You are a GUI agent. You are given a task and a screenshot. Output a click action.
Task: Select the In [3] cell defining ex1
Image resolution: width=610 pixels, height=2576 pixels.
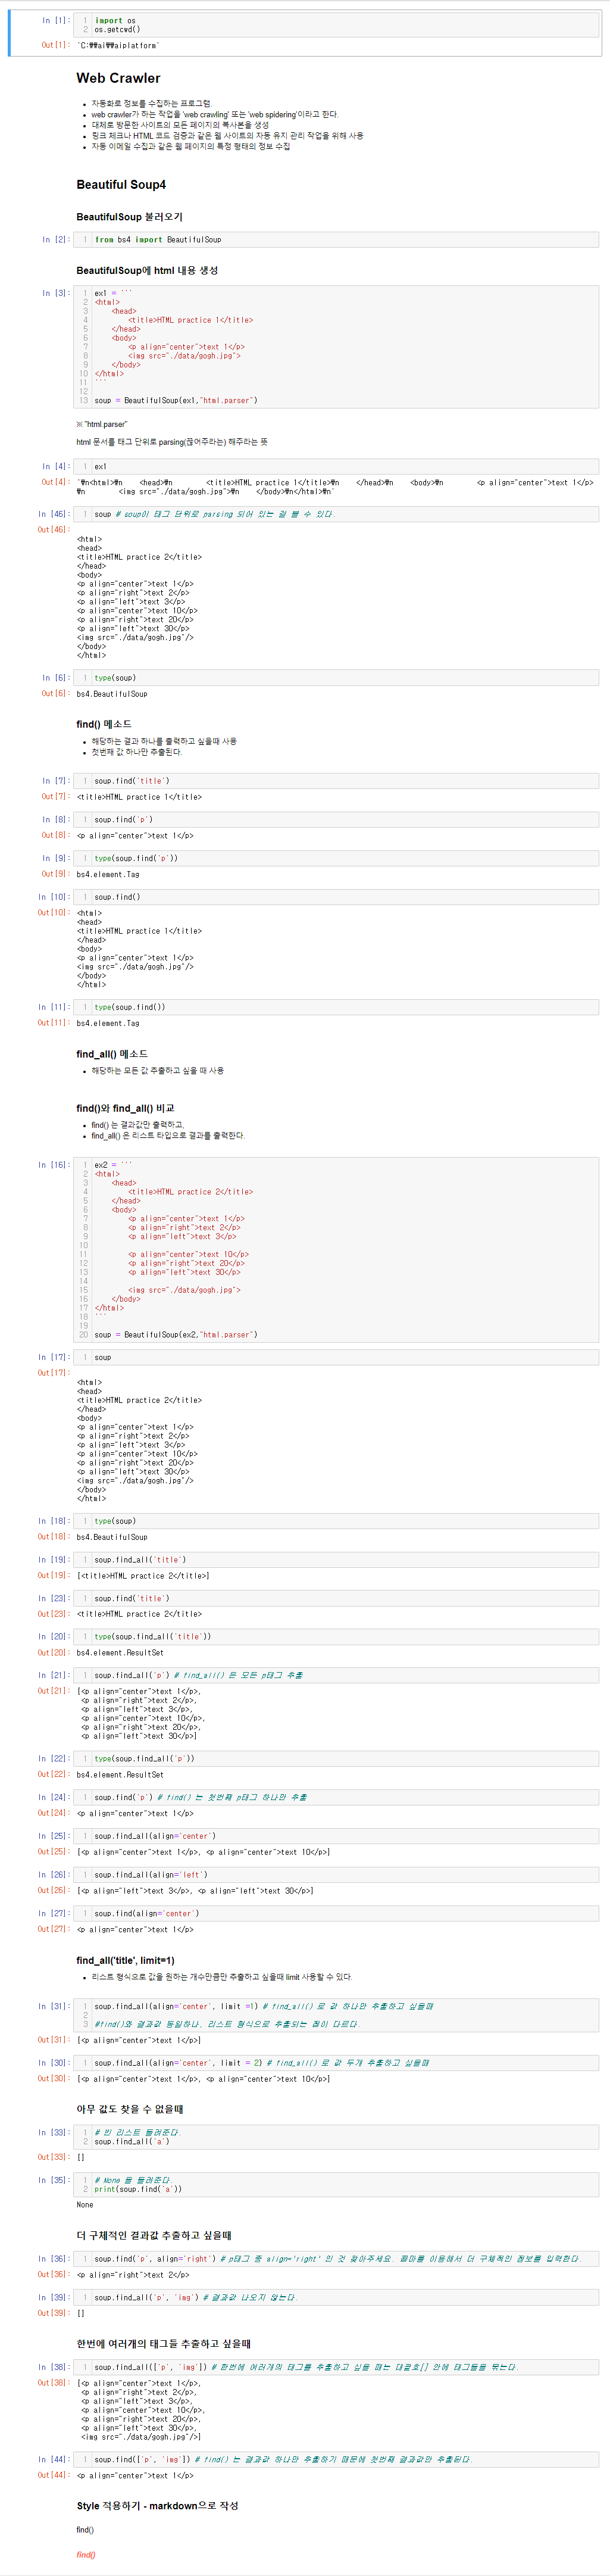337,347
